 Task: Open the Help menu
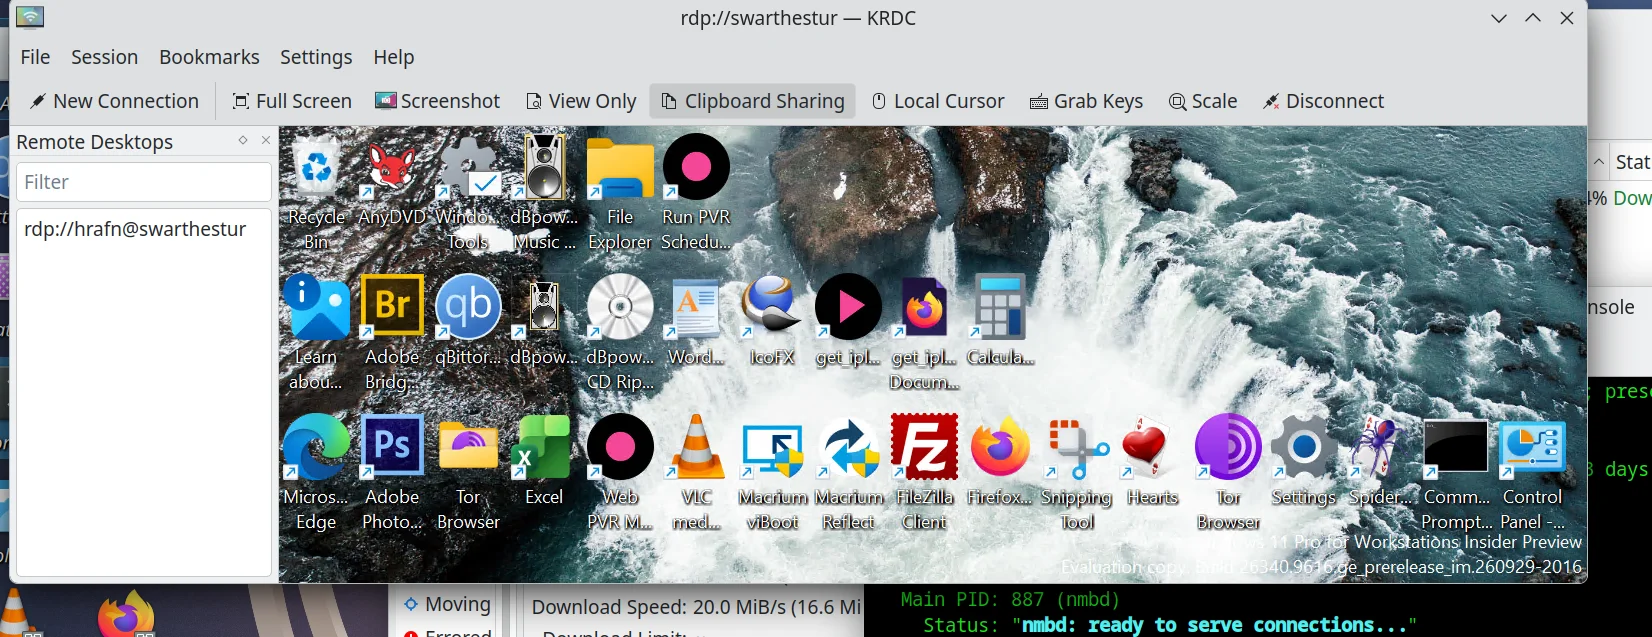(x=394, y=57)
